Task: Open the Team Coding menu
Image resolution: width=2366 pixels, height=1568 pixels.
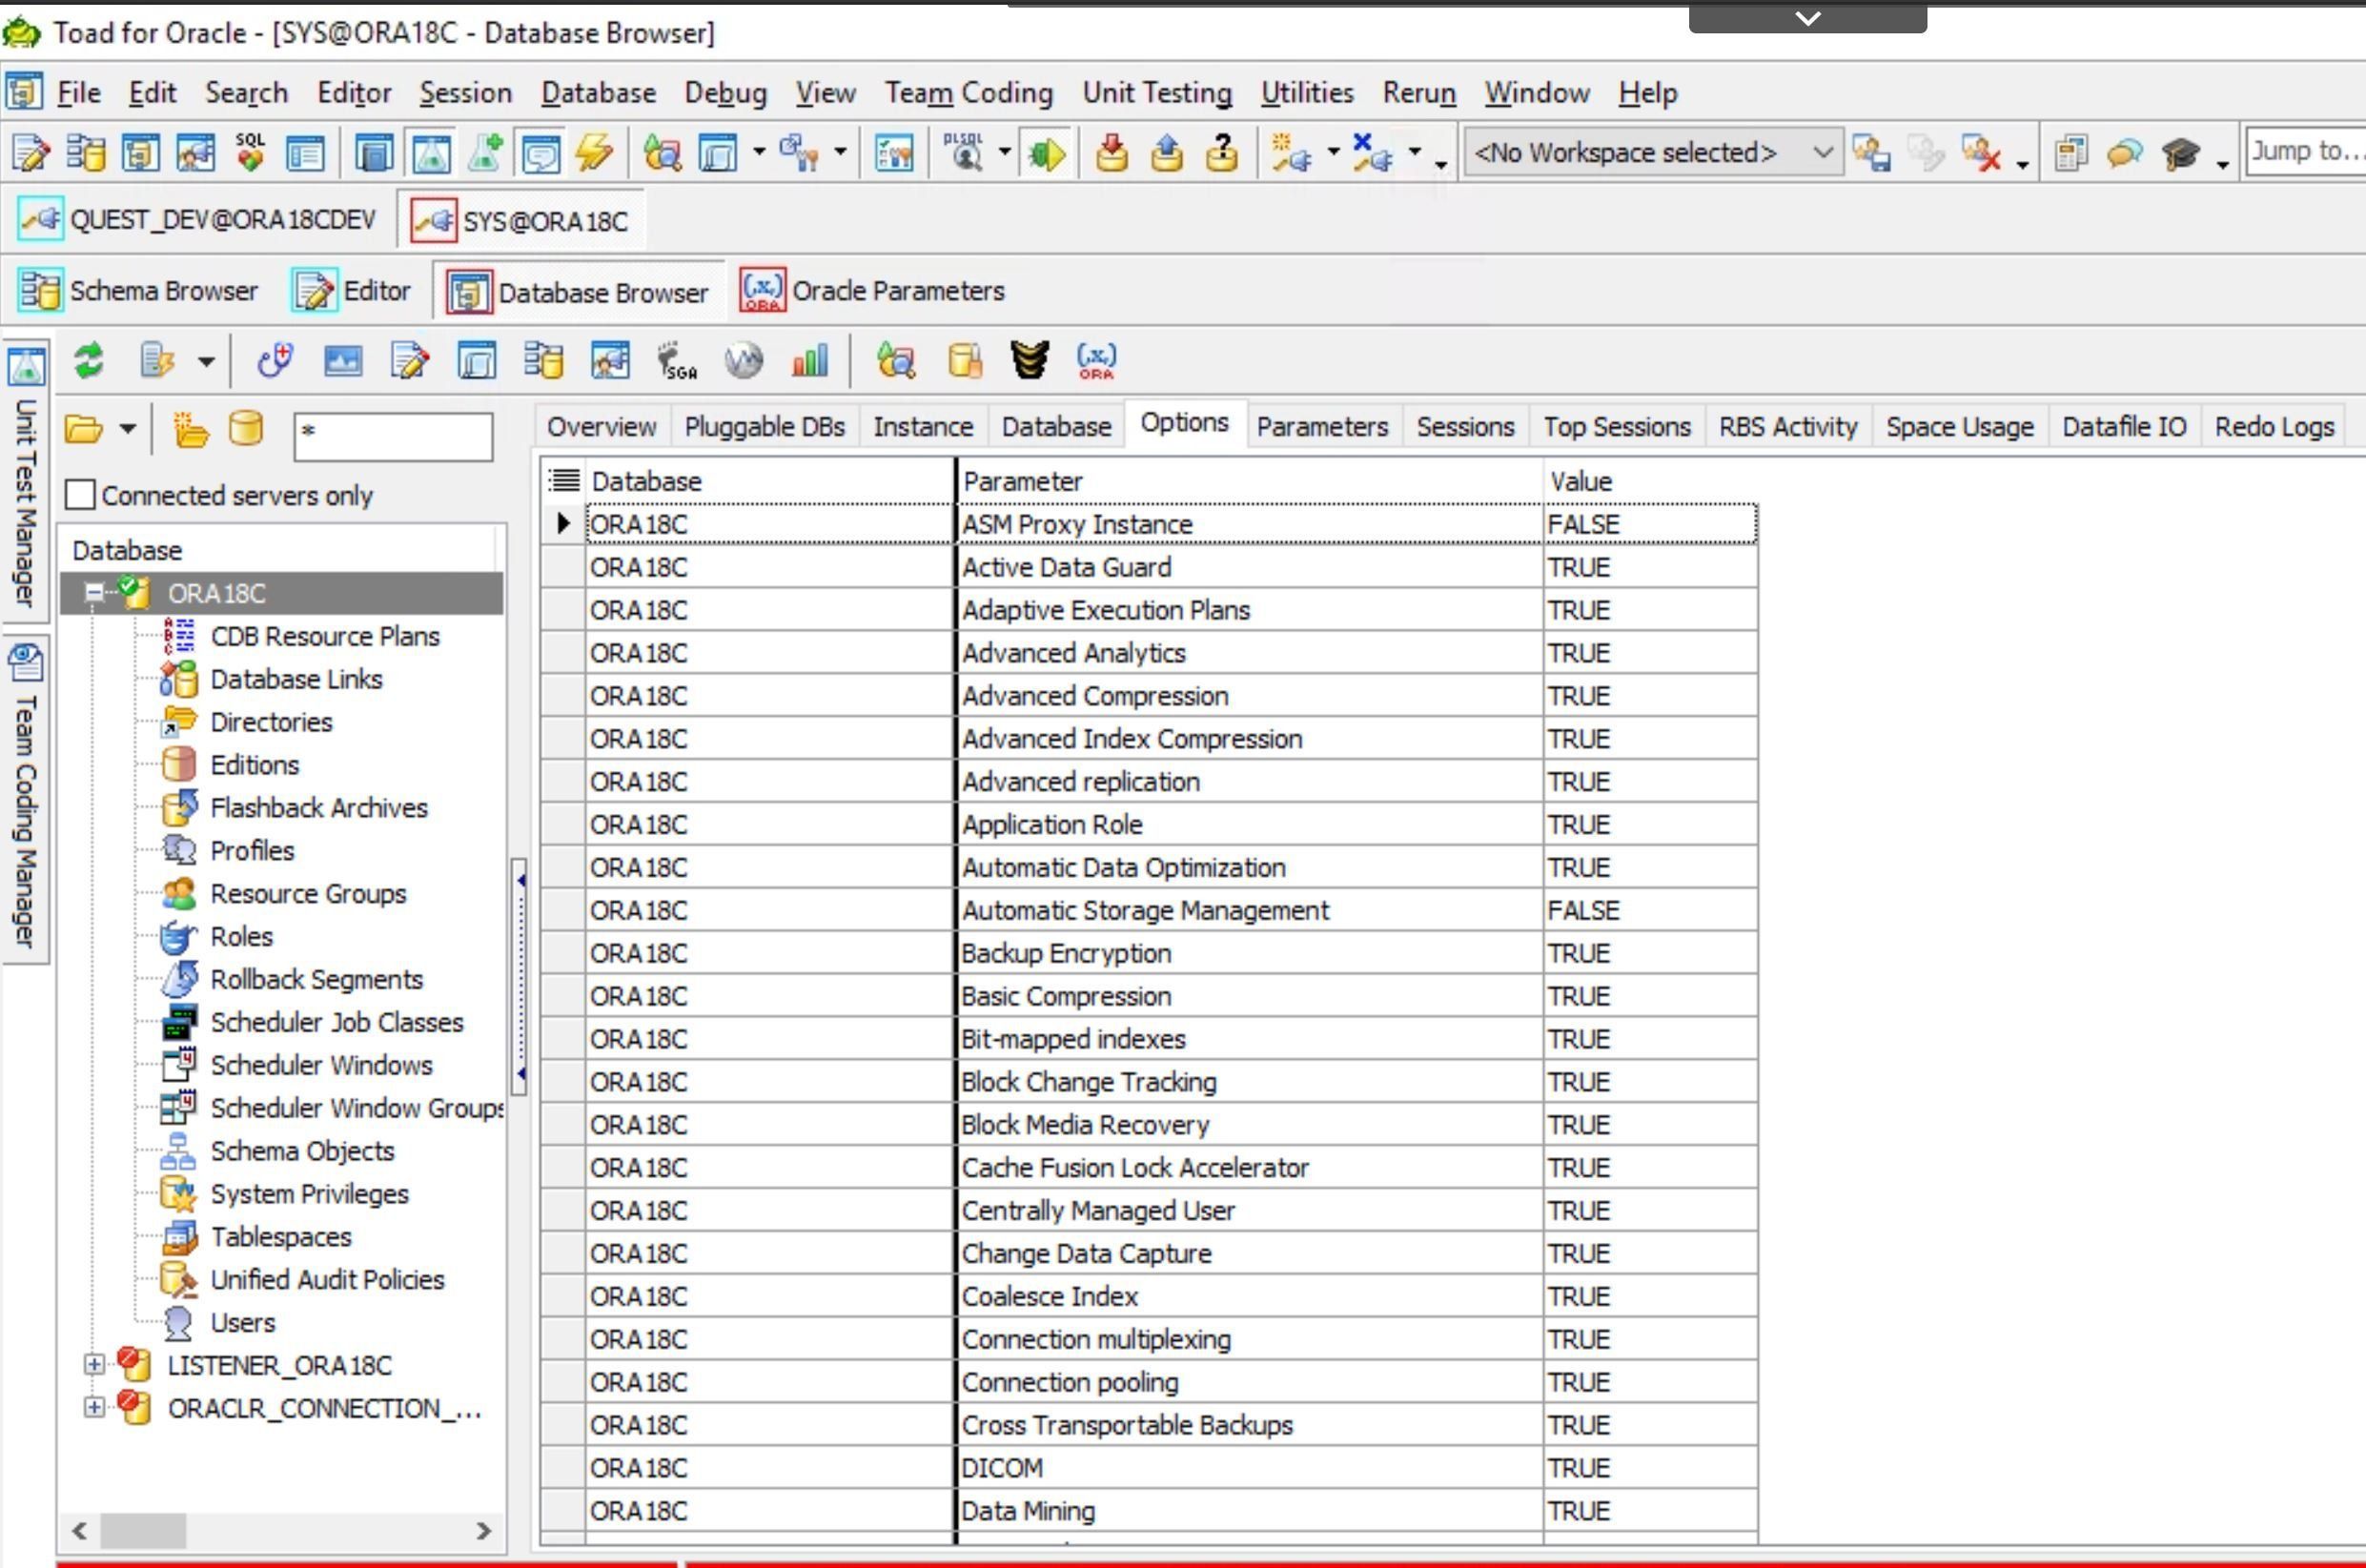Action: [x=968, y=92]
